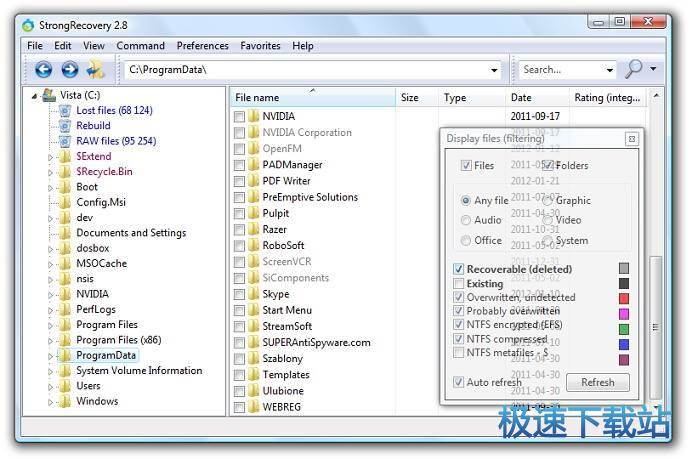
Task: Open the Preferences menu
Action: (x=202, y=46)
